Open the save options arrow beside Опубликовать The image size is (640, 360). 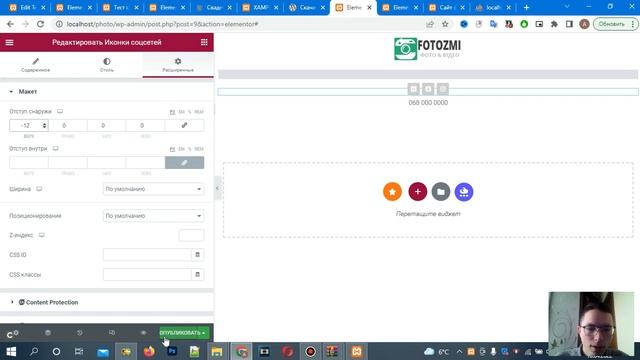[204, 333]
